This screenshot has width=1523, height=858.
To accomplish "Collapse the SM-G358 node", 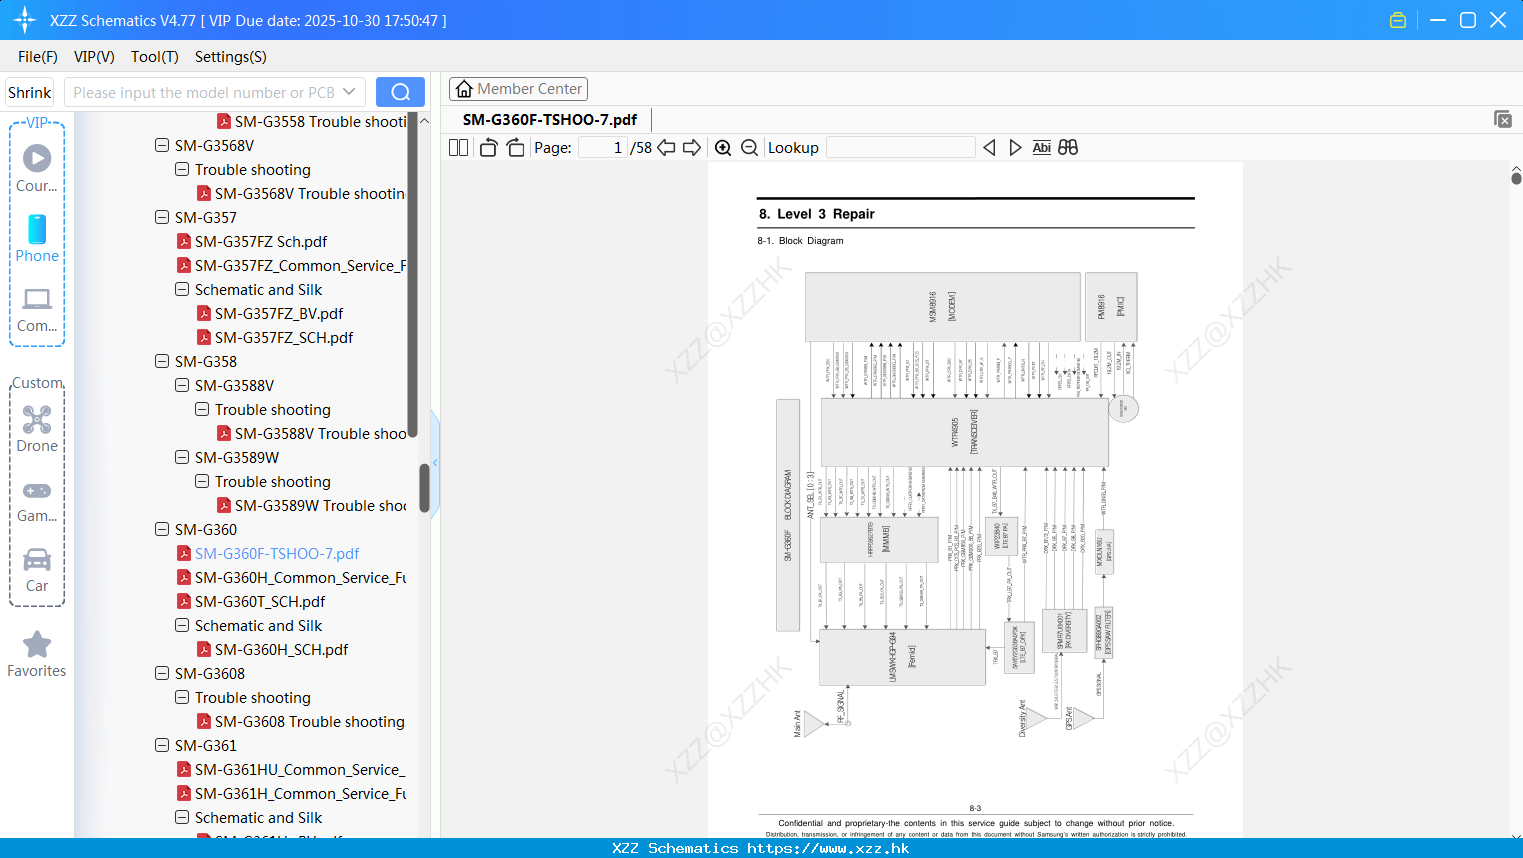I will 162,361.
